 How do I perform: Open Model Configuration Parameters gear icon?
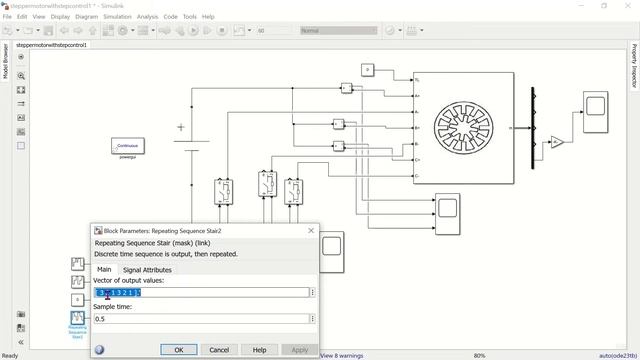tap(123, 31)
